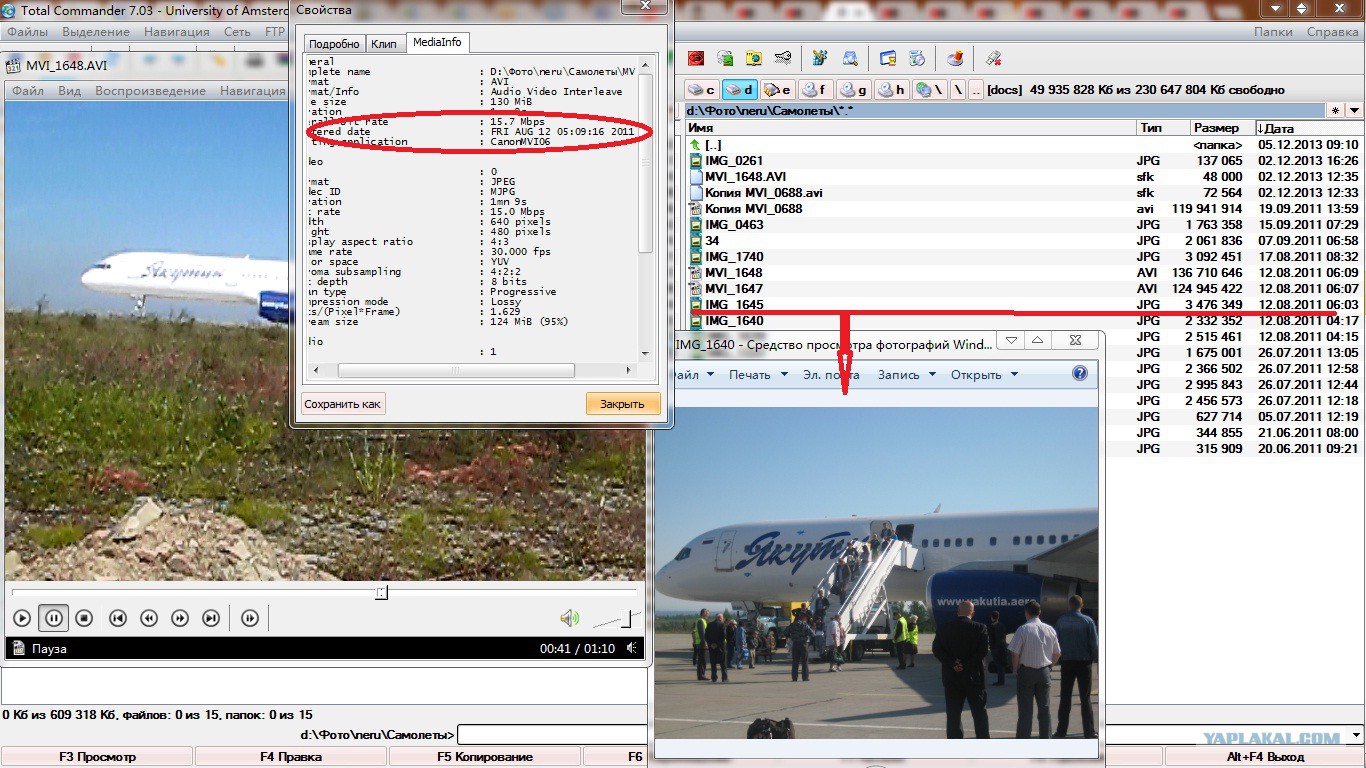Skip to next track in player
The height and width of the screenshot is (768, 1366).
pos(211,618)
